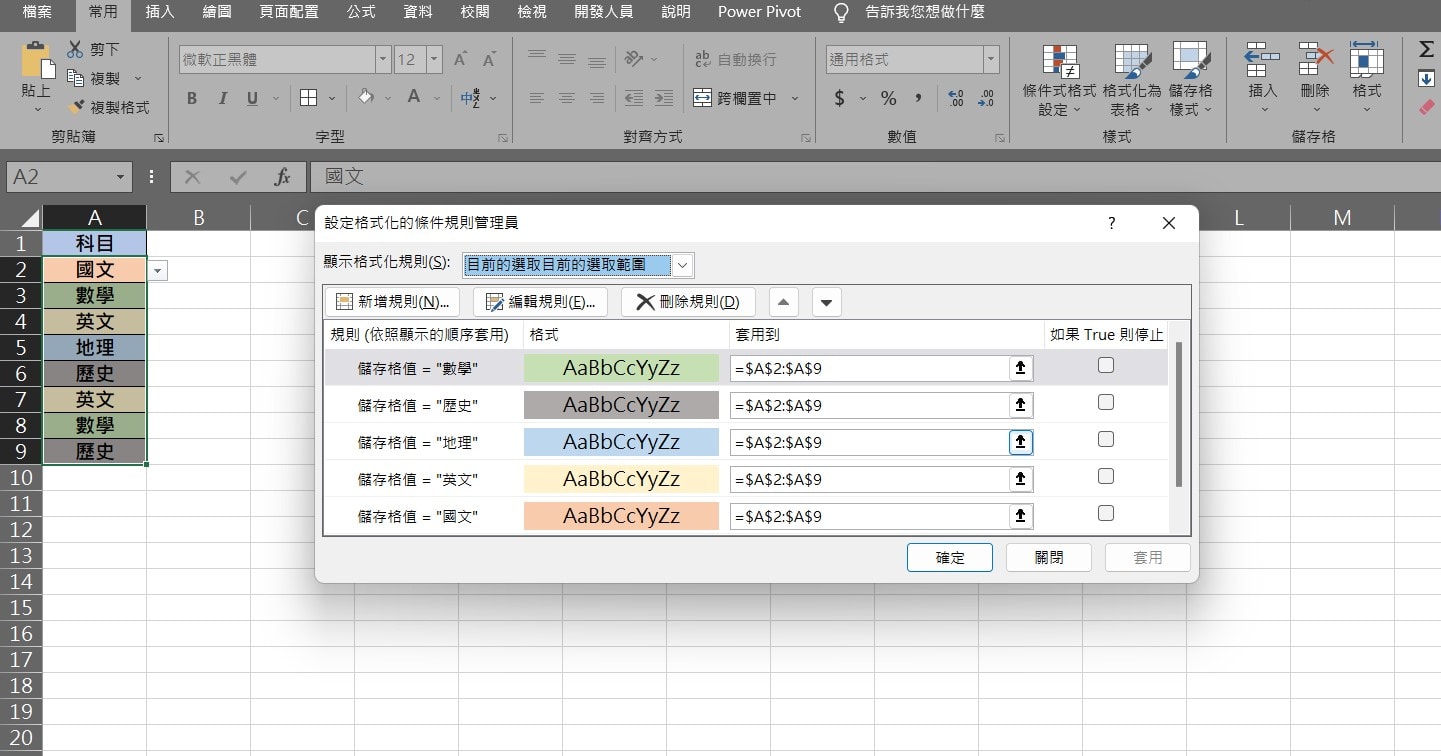This screenshot has height=756, width=1441.
Task: Click the Wrap Text icon
Action: click(702, 60)
